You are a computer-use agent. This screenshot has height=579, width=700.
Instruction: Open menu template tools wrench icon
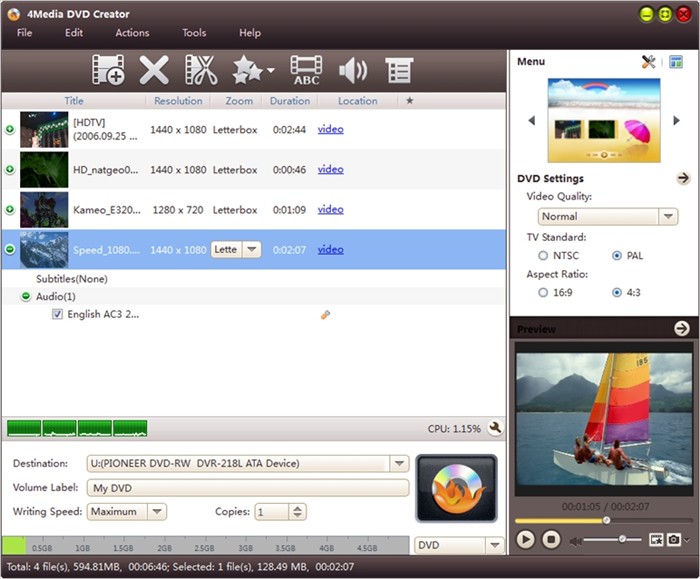pyautogui.click(x=648, y=62)
